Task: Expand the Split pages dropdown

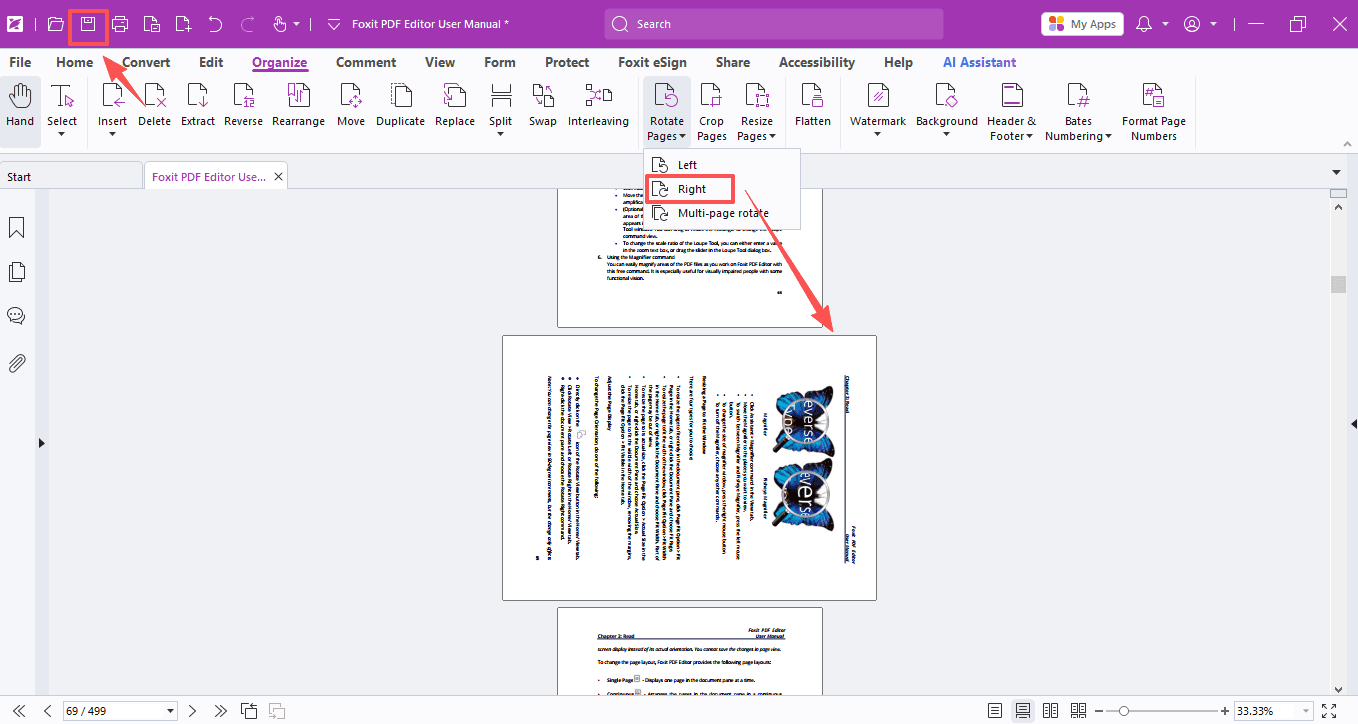Action: [x=501, y=135]
